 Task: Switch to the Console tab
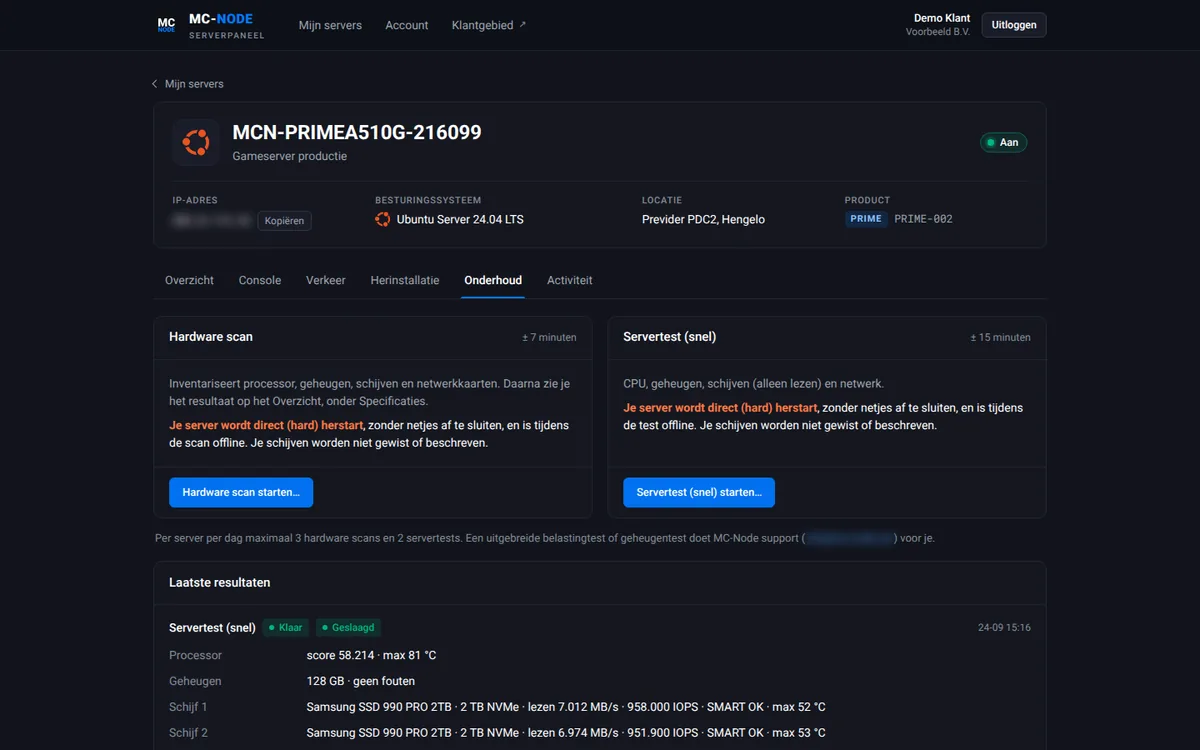coord(260,280)
